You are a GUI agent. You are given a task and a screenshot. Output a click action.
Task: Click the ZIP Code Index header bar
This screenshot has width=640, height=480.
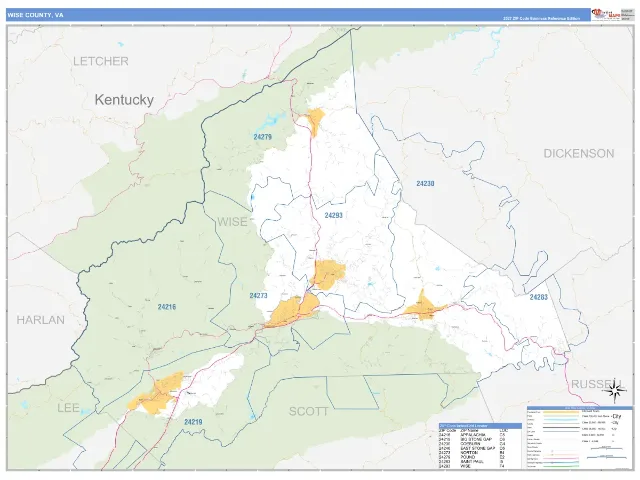click(480, 426)
